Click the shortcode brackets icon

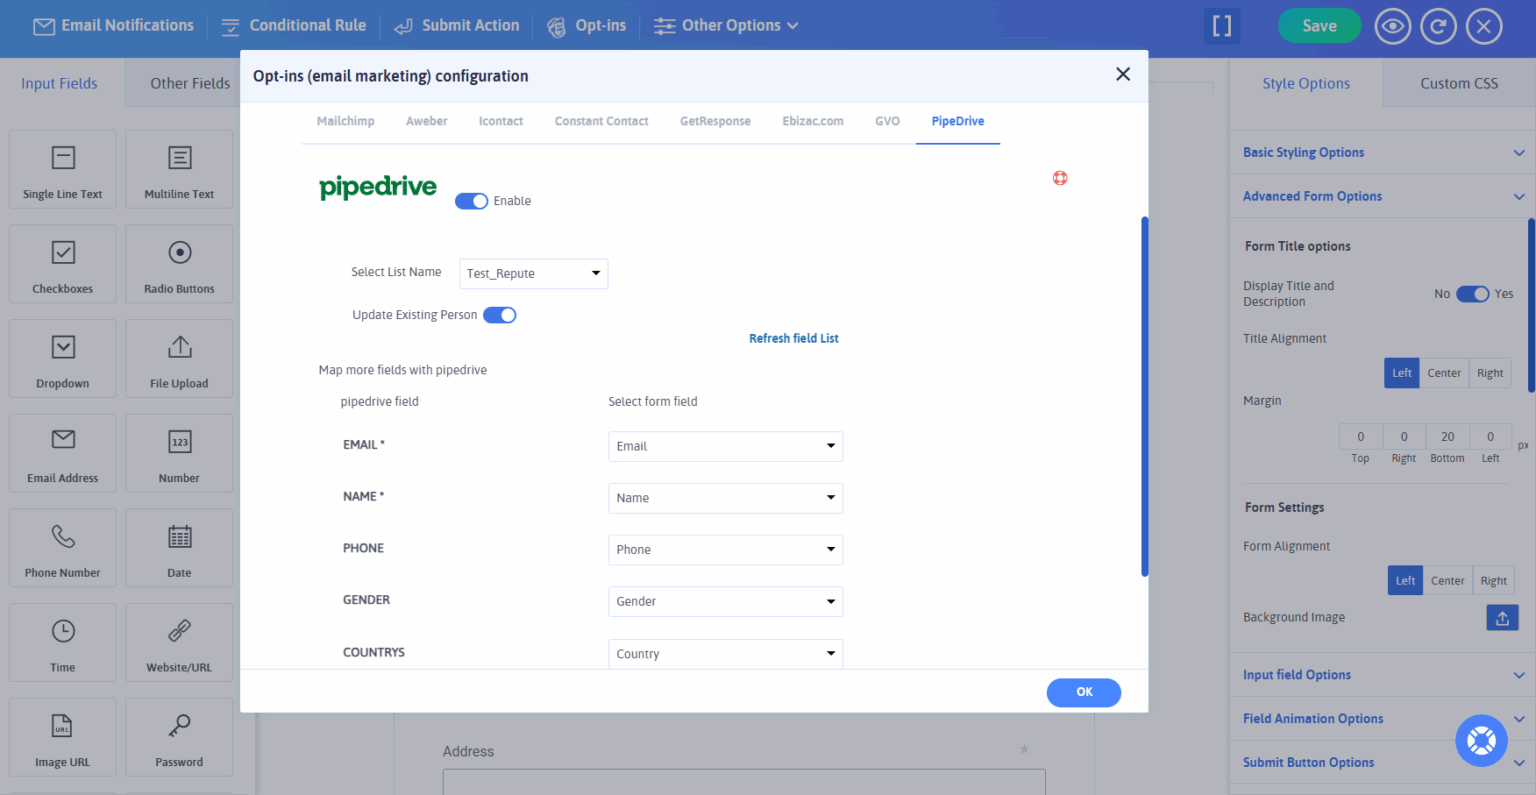[1222, 26]
